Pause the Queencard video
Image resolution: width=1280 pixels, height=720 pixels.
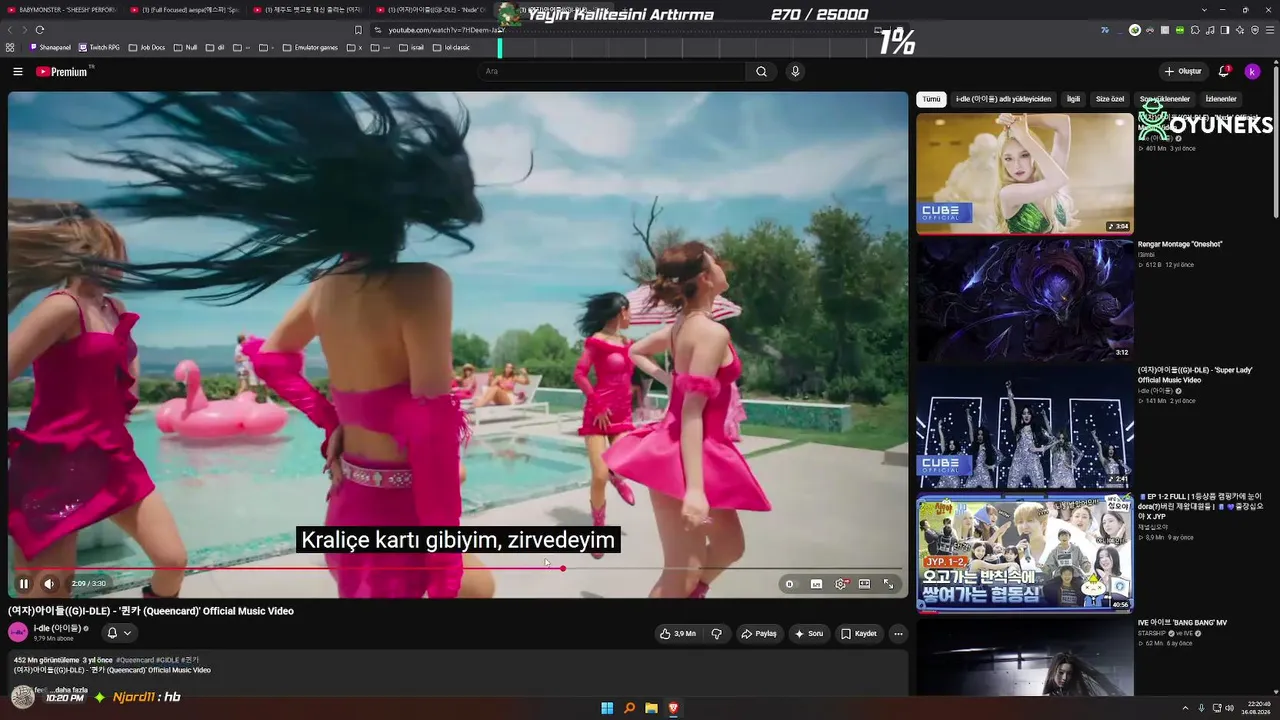tap(23, 584)
